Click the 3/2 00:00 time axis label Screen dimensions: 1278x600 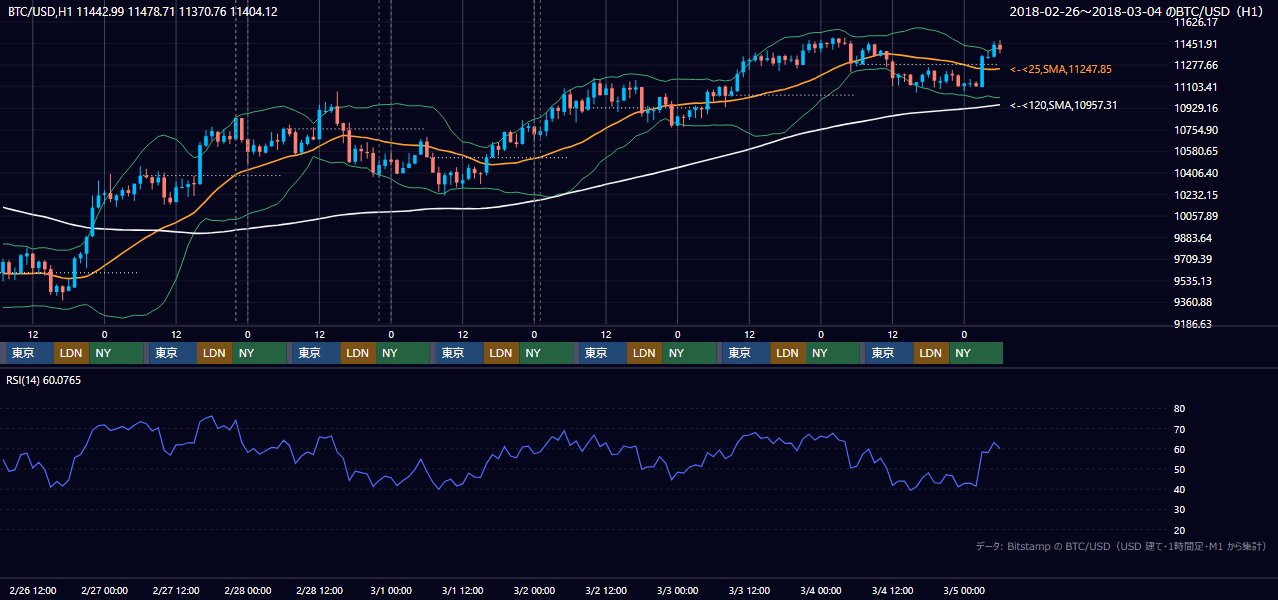[535, 590]
